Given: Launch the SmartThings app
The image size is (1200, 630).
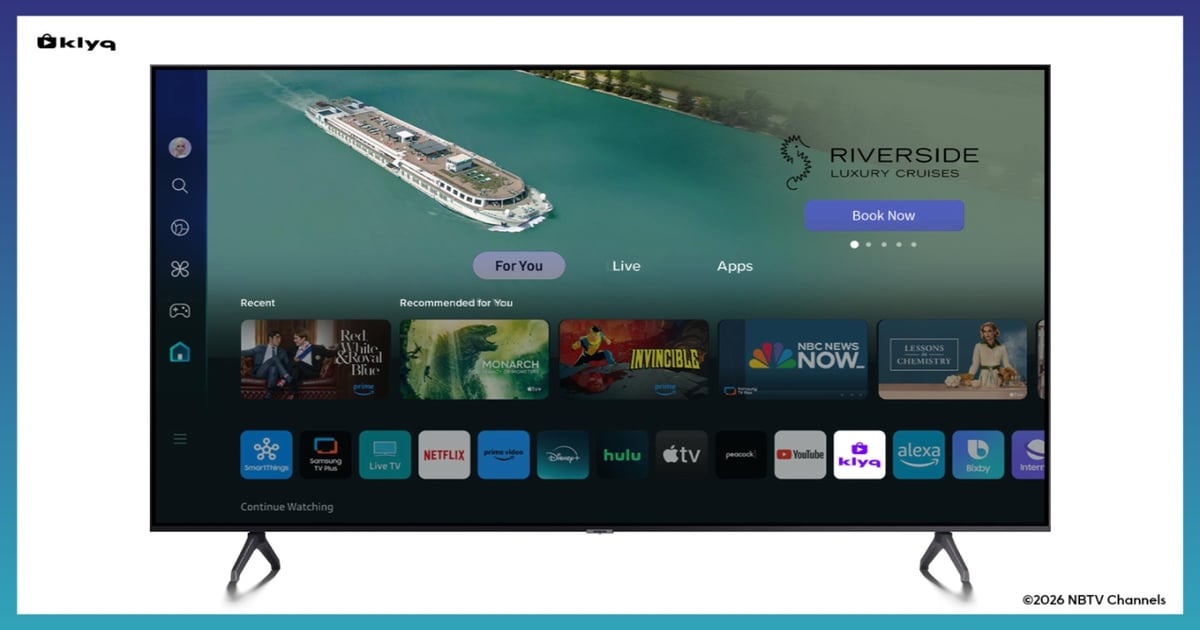Looking at the screenshot, I should click(265, 454).
